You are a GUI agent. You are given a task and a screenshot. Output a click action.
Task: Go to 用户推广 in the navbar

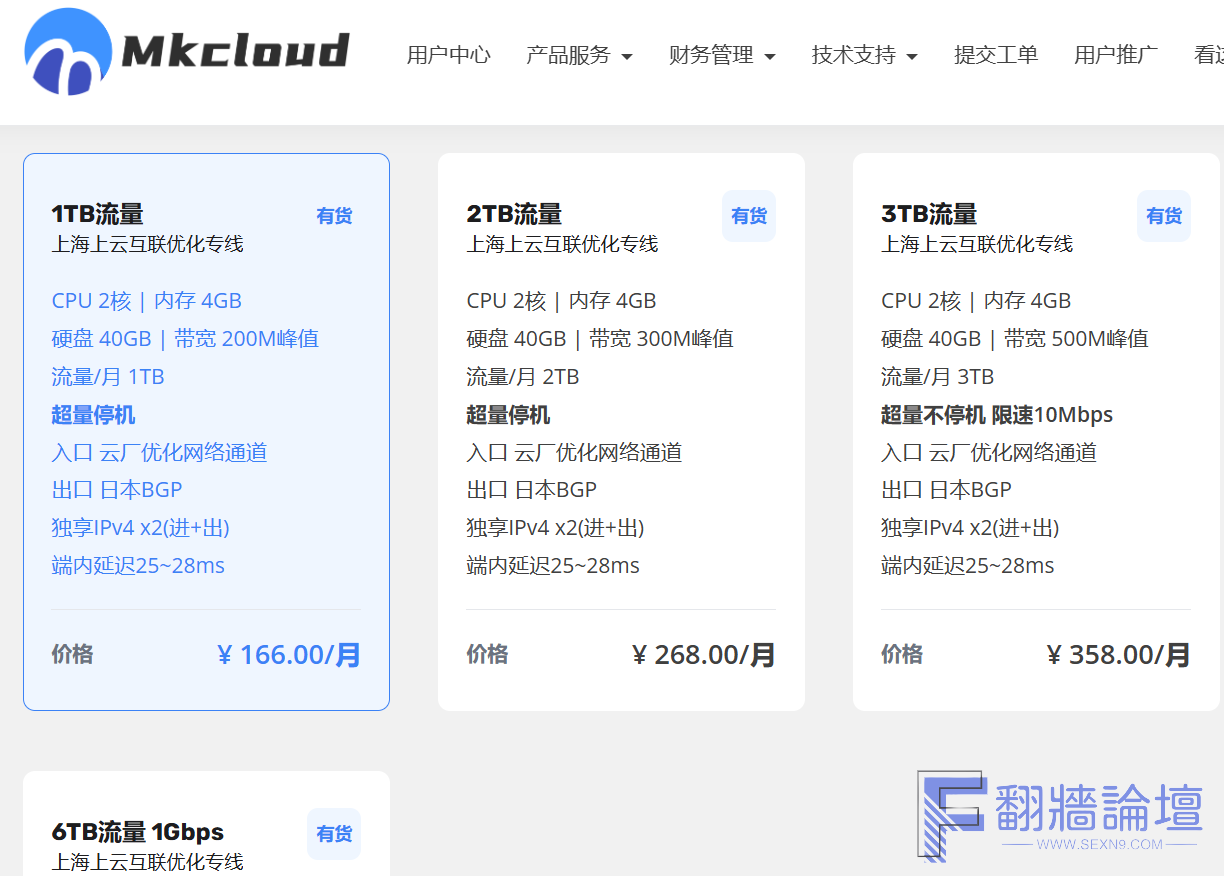[1115, 55]
